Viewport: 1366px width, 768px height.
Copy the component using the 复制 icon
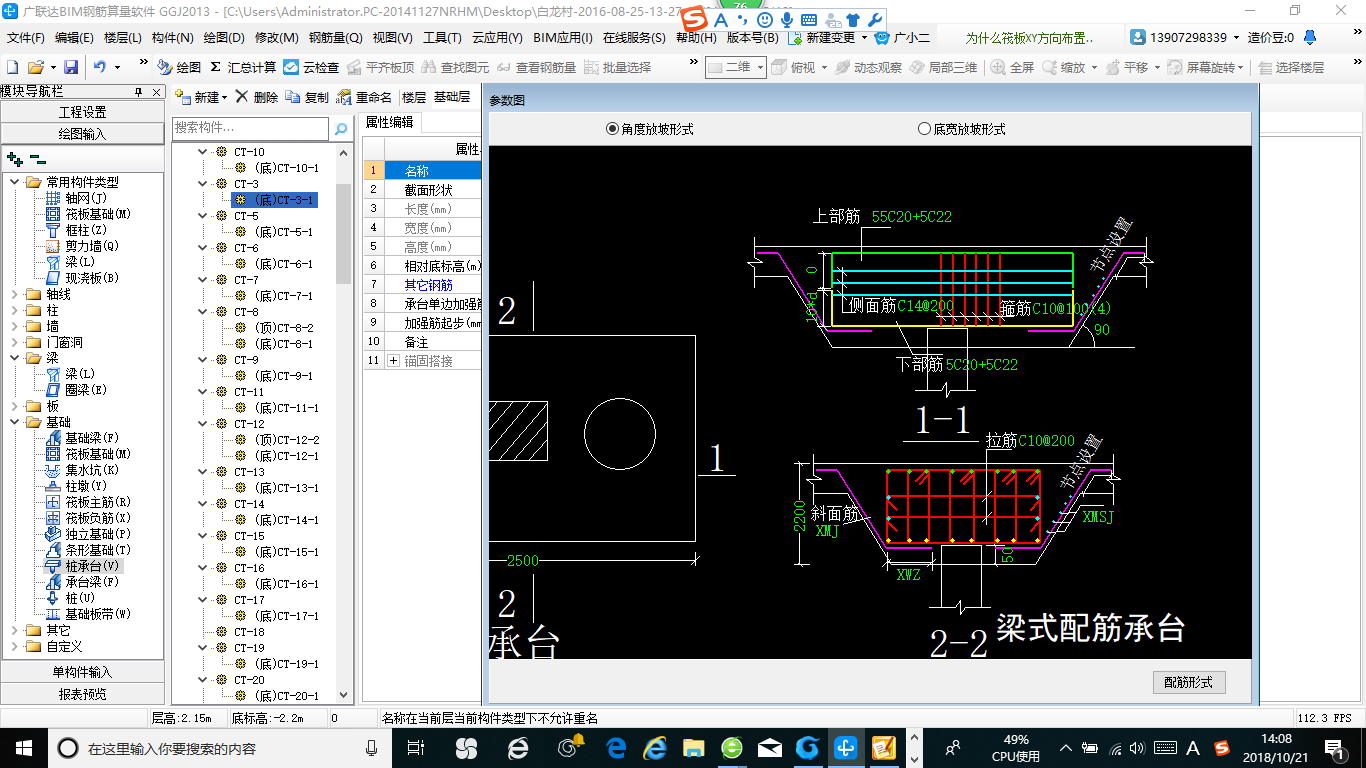[307, 97]
